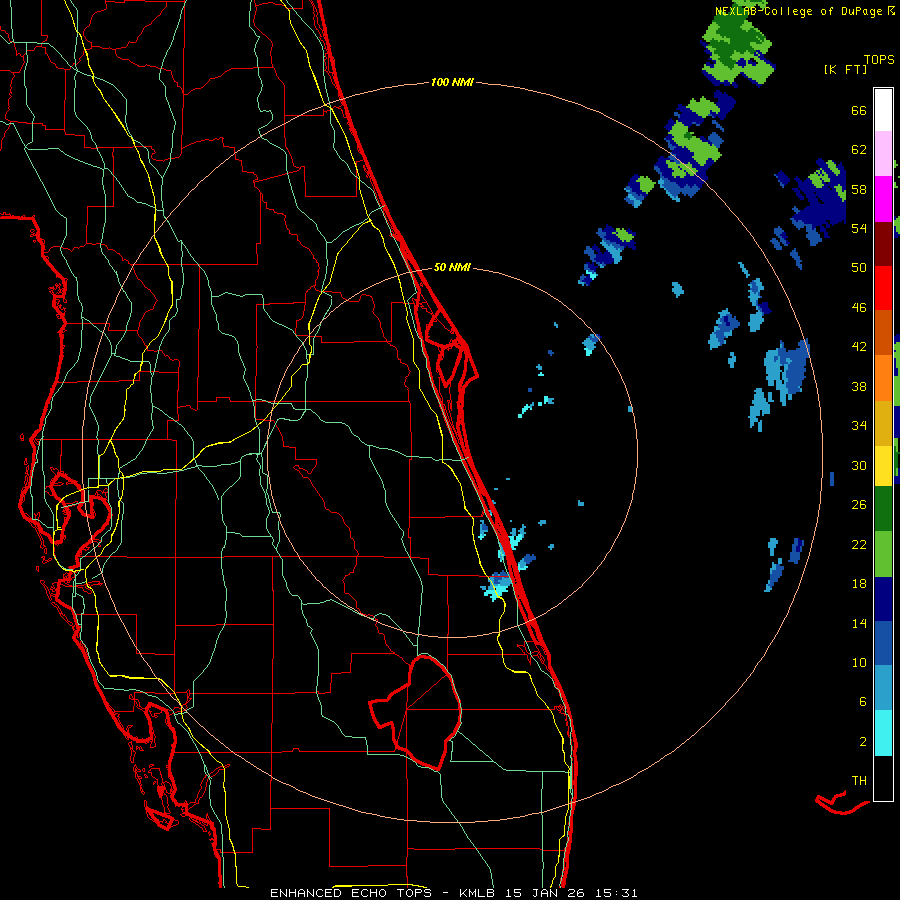Click the 100 NMI range ring label

tap(452, 83)
